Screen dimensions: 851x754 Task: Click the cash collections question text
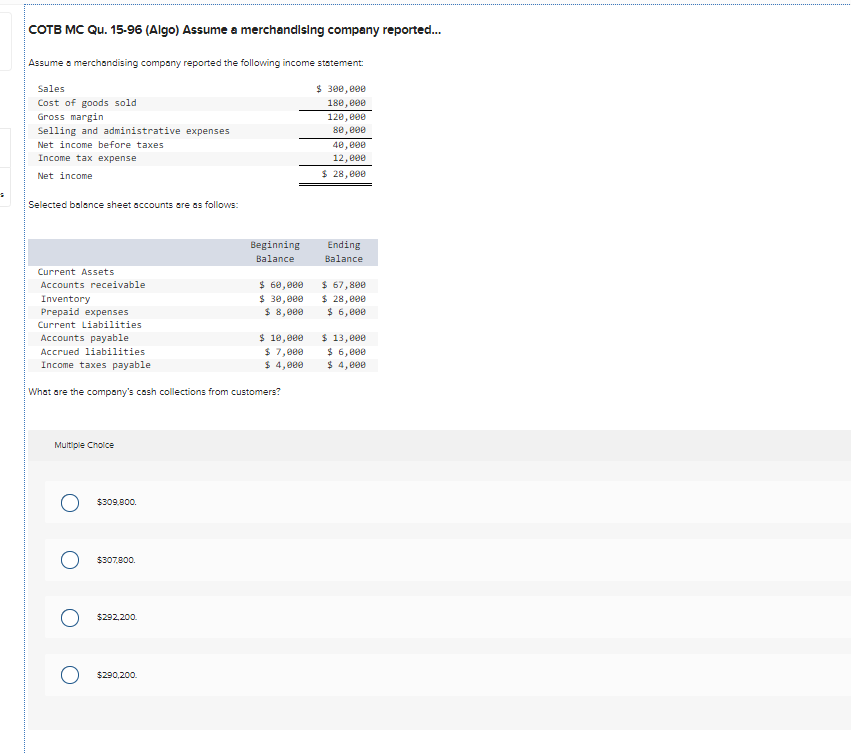pos(155,391)
